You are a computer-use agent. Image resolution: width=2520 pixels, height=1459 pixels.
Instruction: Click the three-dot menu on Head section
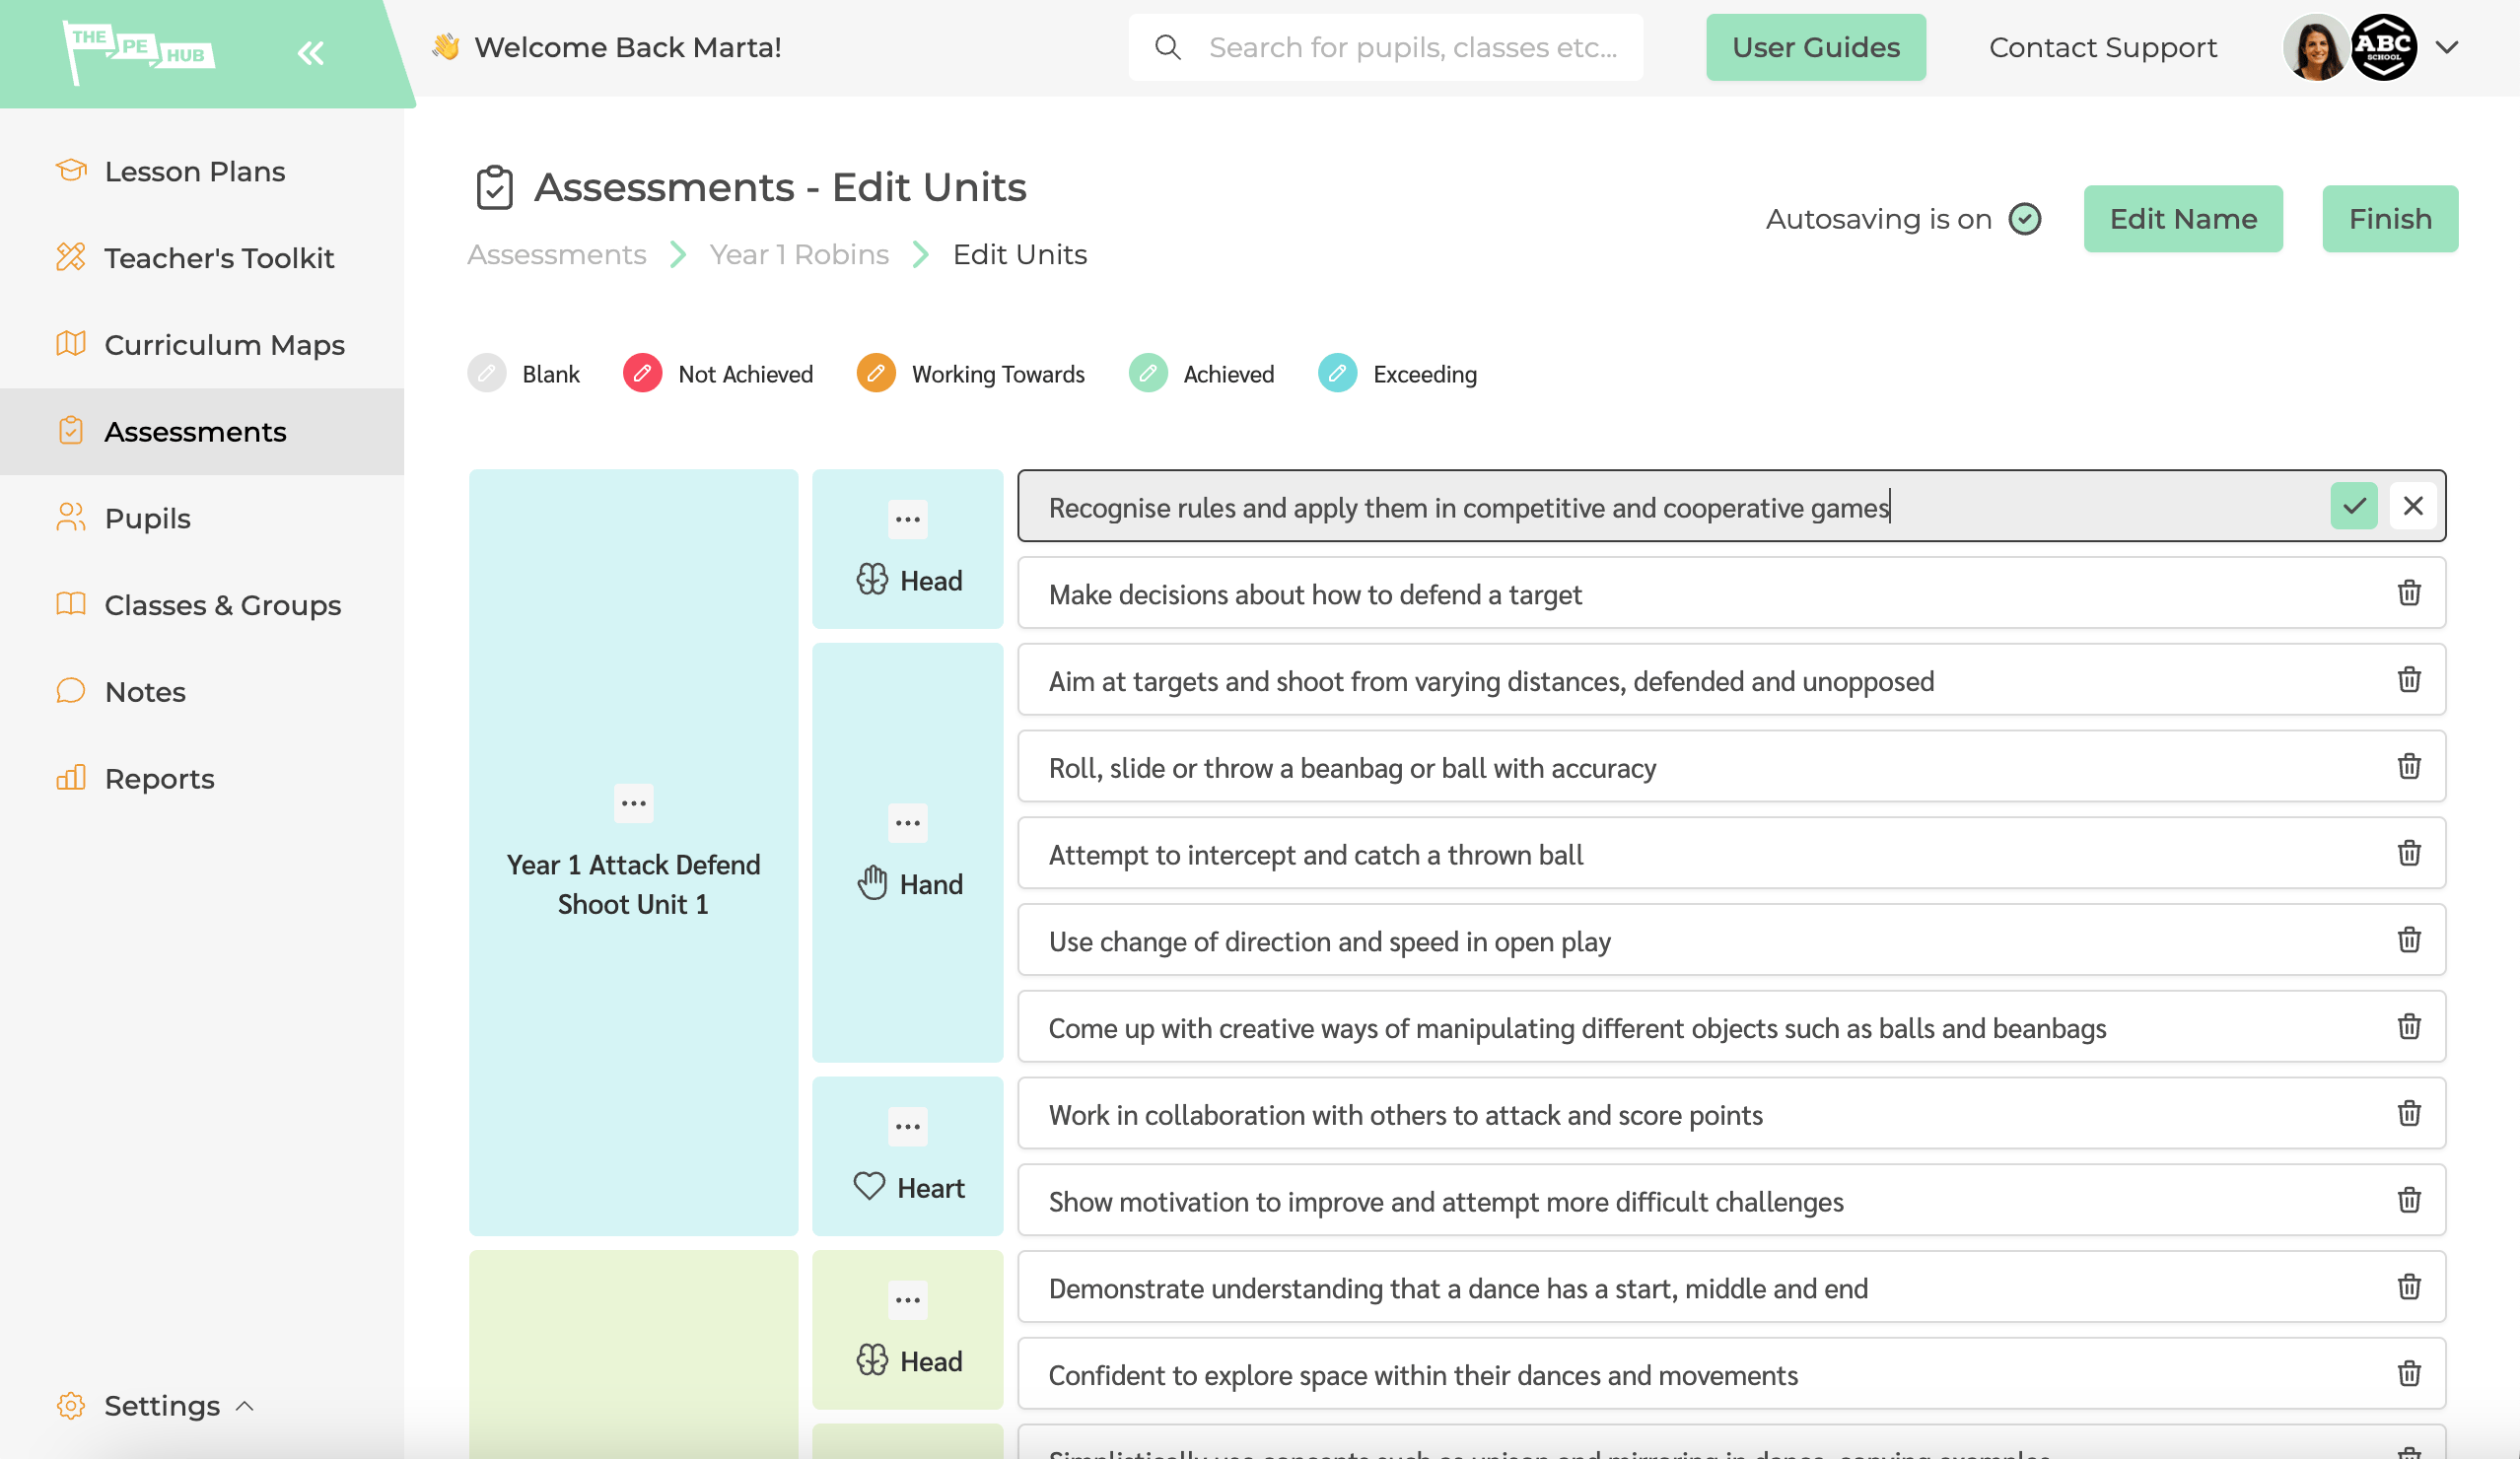(x=907, y=520)
